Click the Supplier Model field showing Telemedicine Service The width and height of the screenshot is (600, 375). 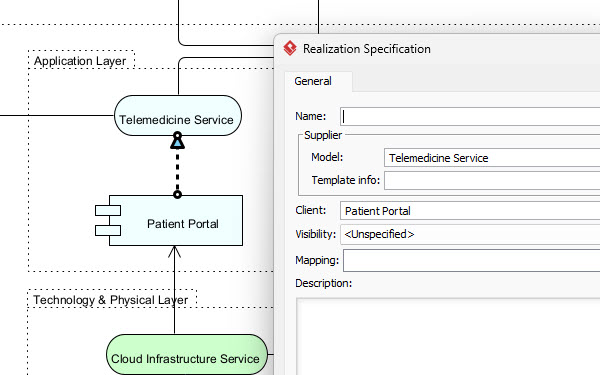[x=492, y=158]
